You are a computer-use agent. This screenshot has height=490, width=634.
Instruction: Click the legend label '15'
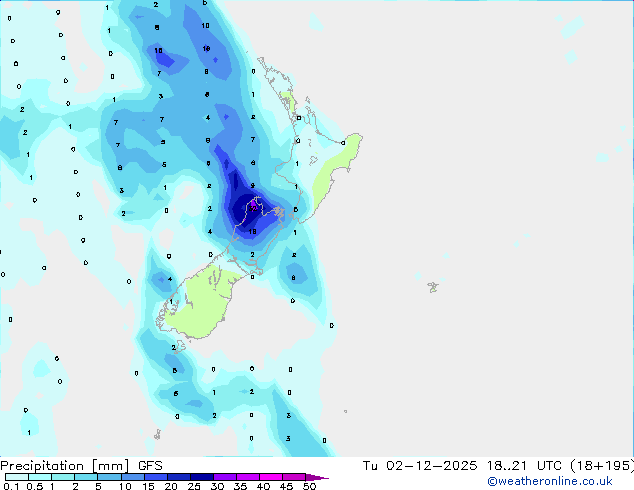(148, 486)
